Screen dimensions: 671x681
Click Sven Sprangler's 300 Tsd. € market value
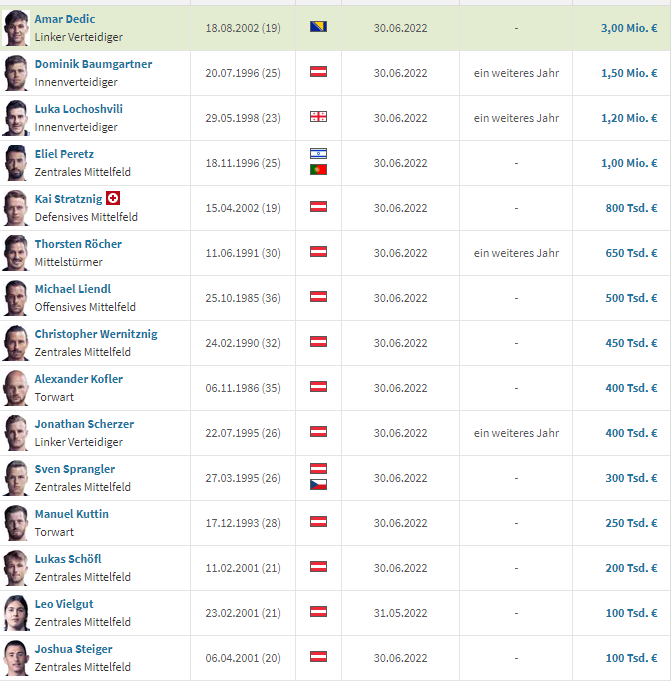click(631, 478)
